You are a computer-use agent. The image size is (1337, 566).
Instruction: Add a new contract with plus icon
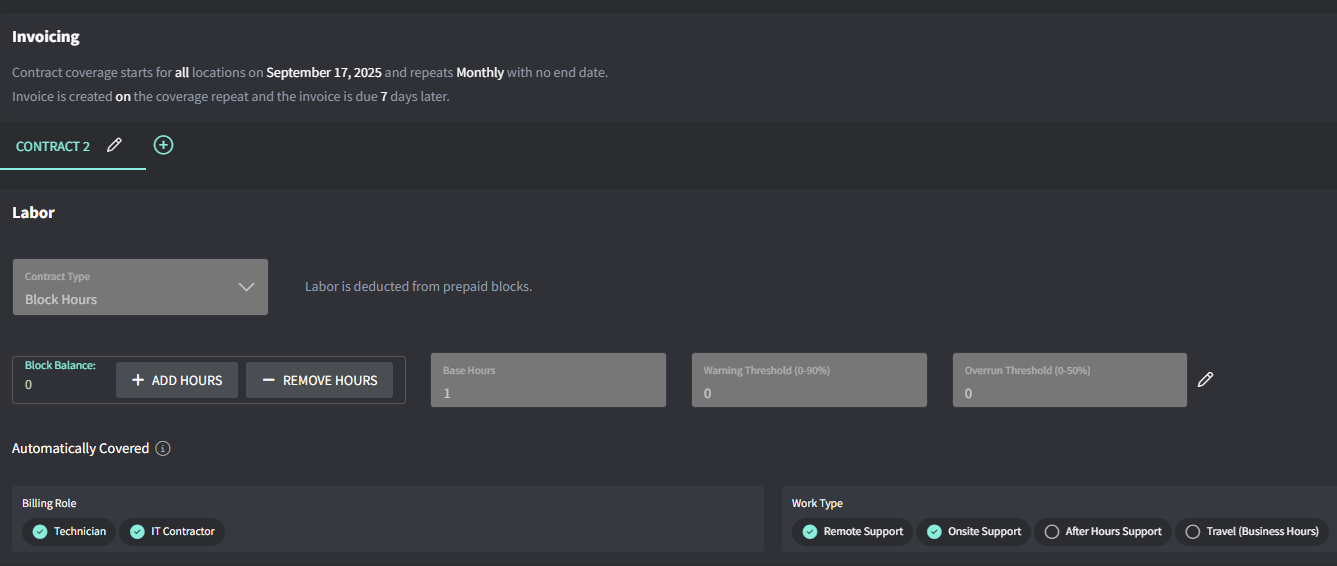[163, 145]
